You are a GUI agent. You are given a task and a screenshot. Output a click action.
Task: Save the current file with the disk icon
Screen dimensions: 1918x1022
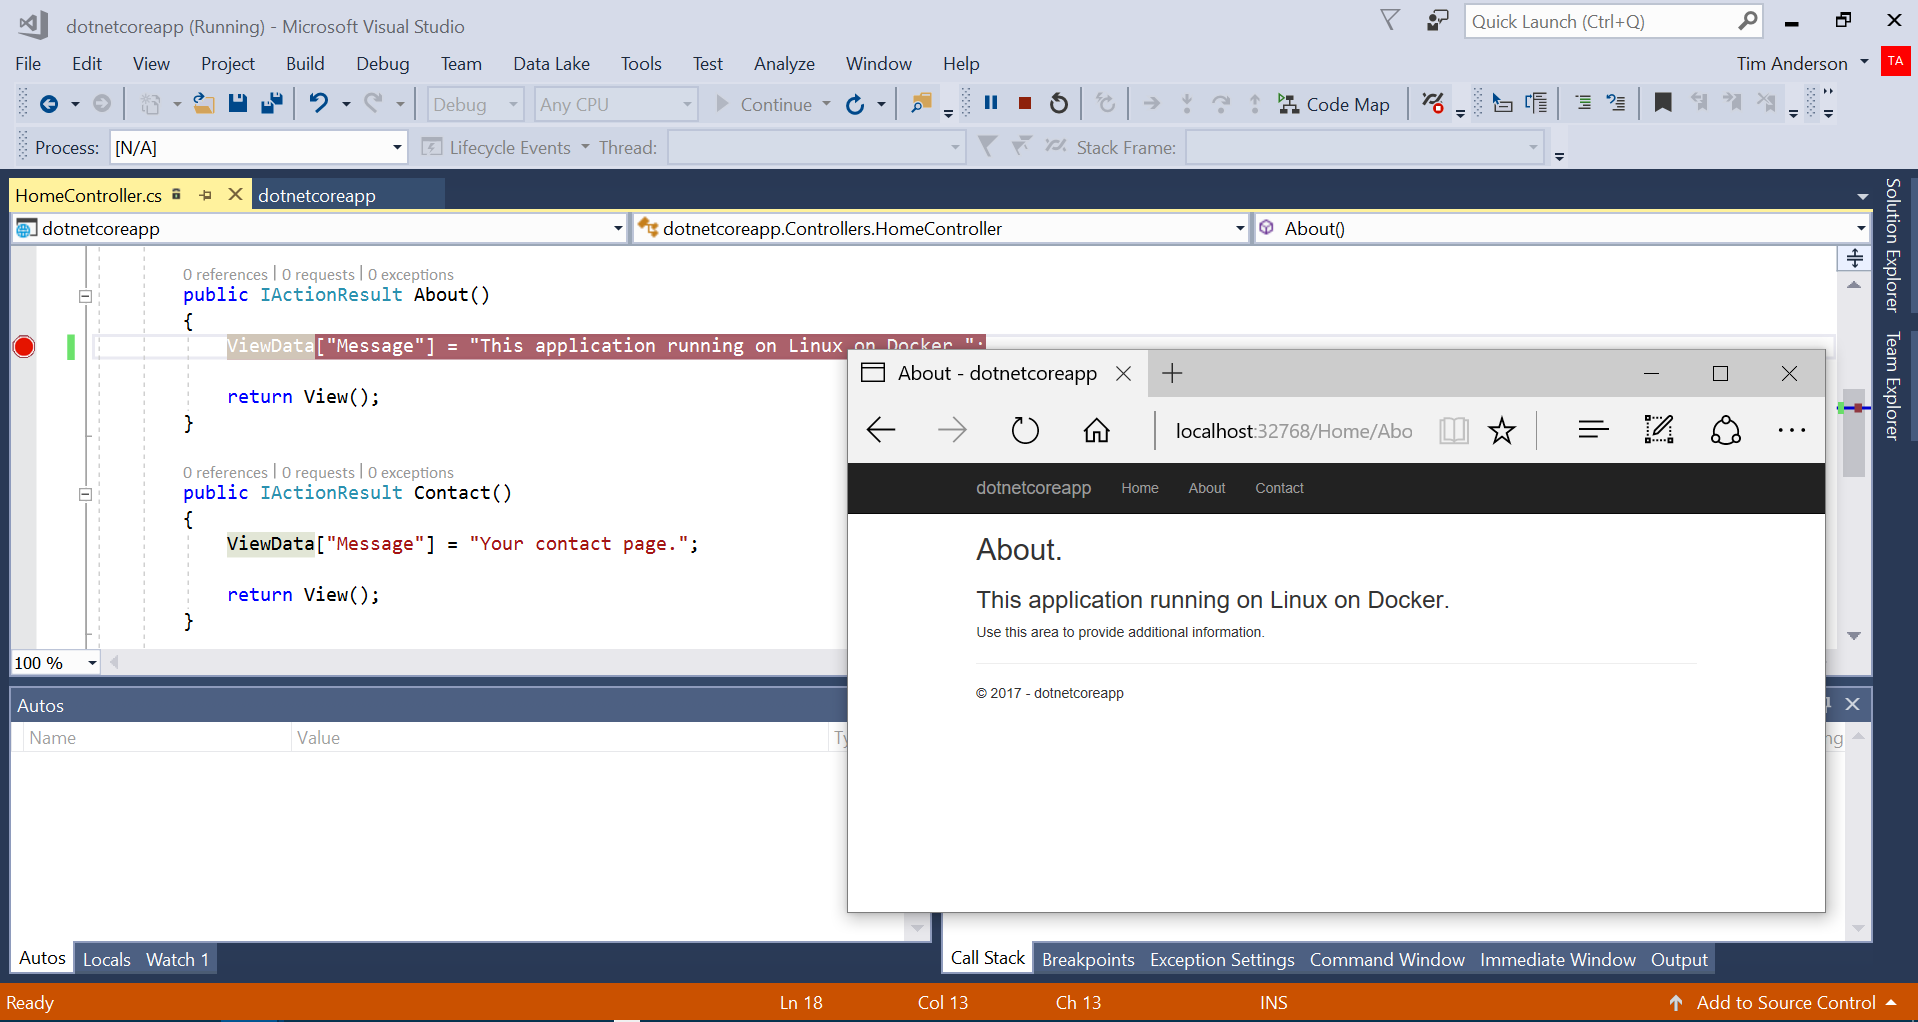pos(238,104)
